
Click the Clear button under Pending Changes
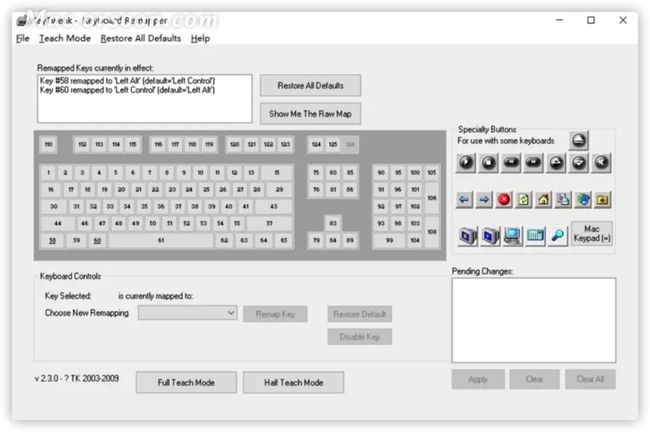(x=534, y=379)
